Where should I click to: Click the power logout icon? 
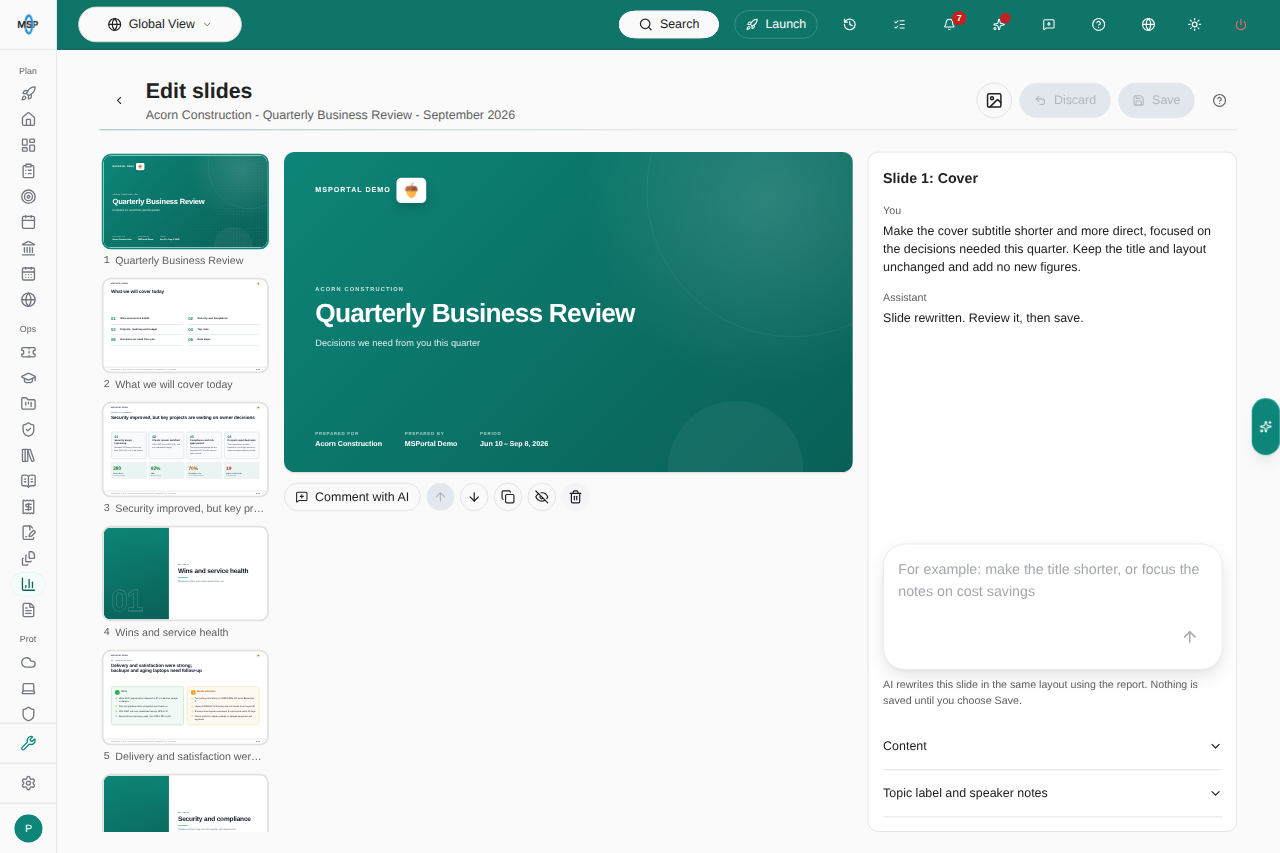click(x=1241, y=24)
